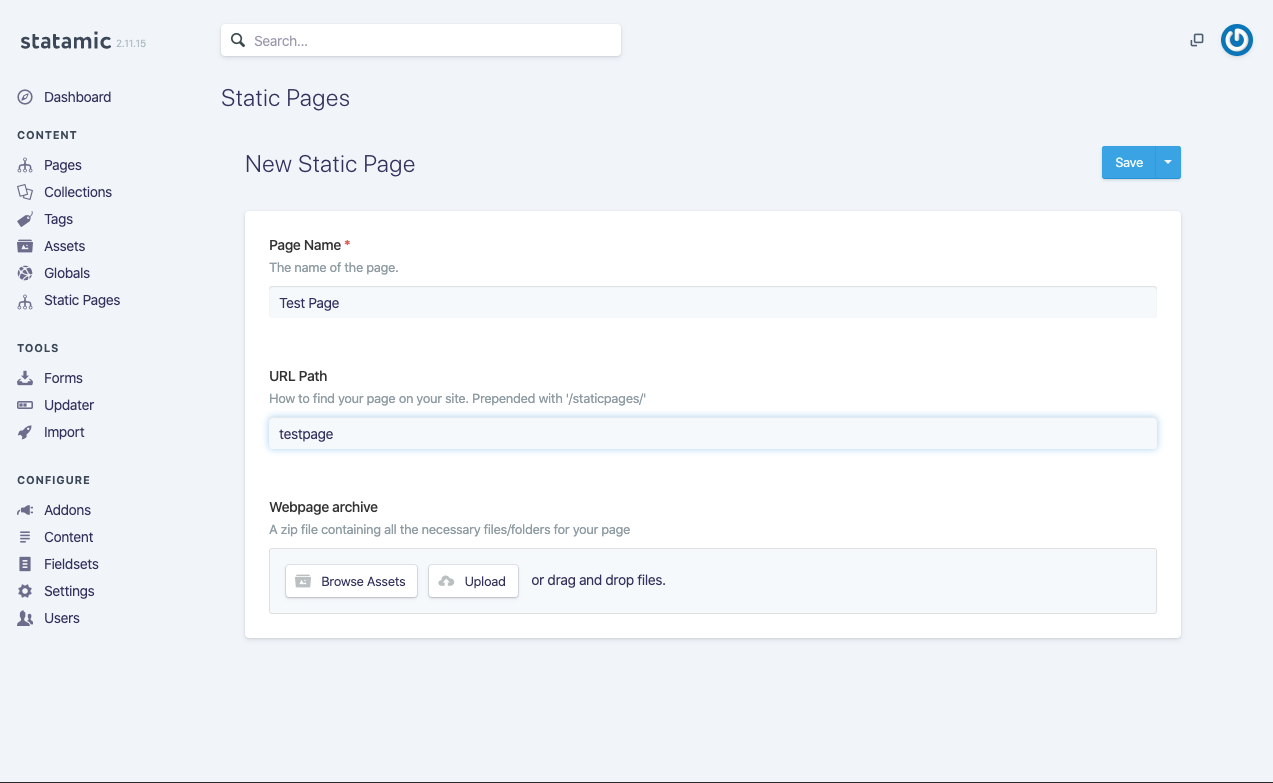This screenshot has width=1273, height=783.
Task: Click the 'Webpage archive' field label
Action: click(323, 507)
